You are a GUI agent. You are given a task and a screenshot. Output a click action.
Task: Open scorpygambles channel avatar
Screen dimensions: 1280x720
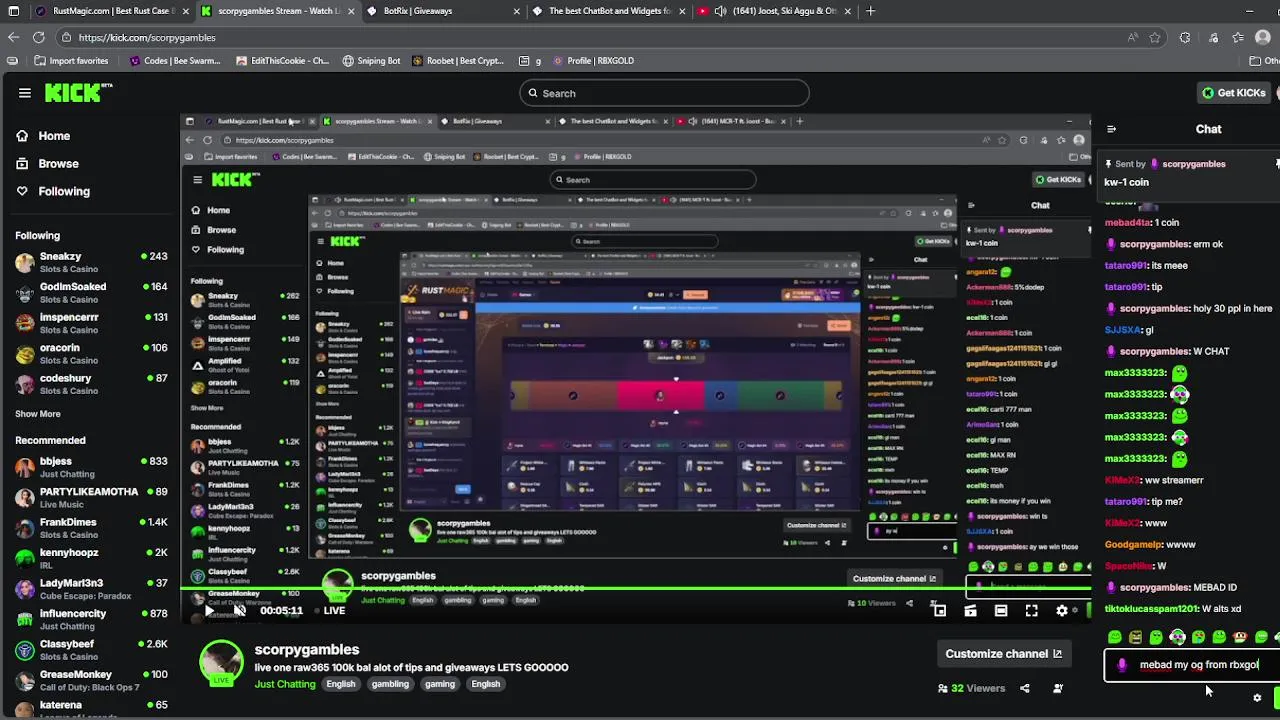point(221,663)
